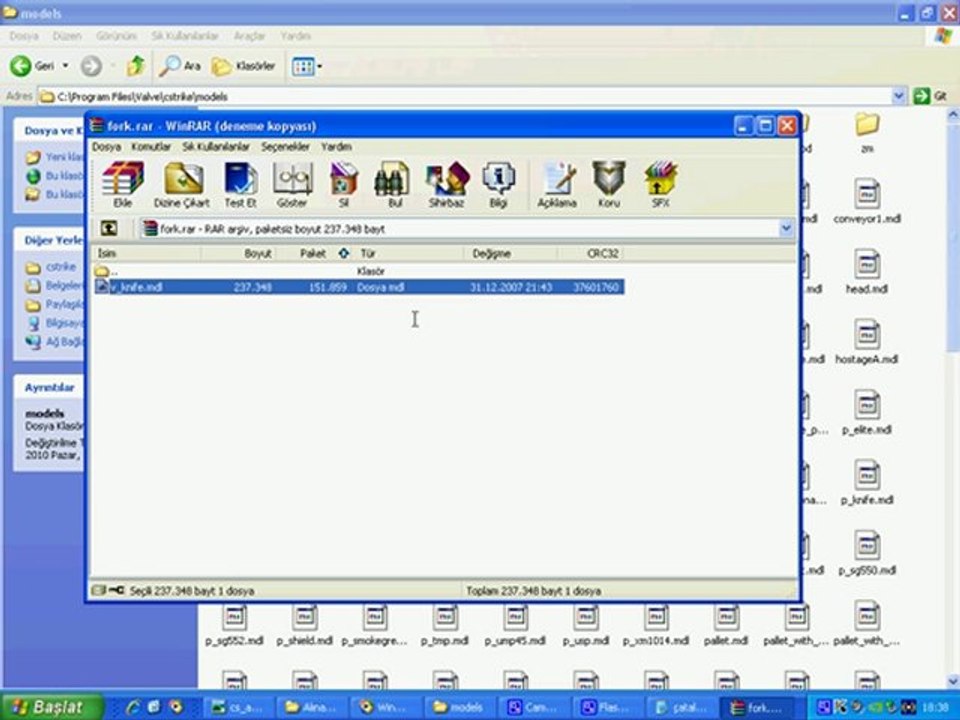960x720 pixels.
Task: Select p_tmp.mdl file in Explorer
Action: tap(444, 624)
